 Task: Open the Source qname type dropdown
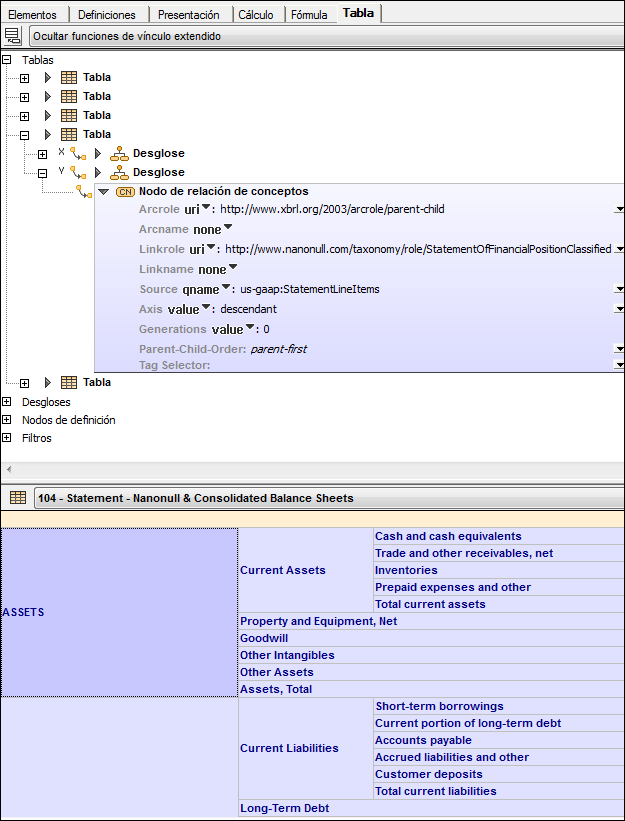click(x=227, y=288)
